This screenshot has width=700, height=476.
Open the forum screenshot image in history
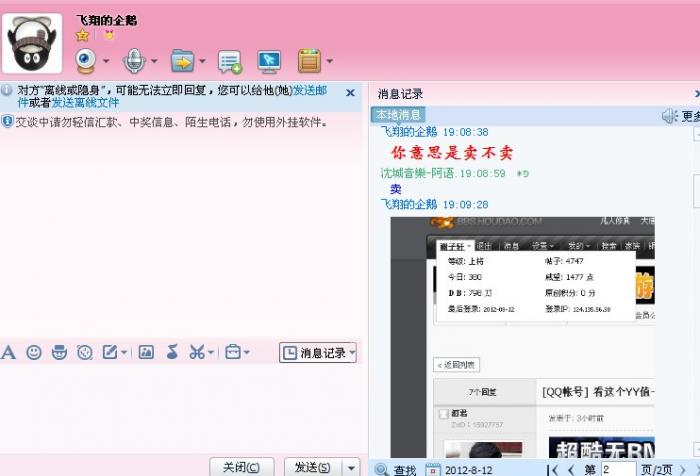(522, 337)
